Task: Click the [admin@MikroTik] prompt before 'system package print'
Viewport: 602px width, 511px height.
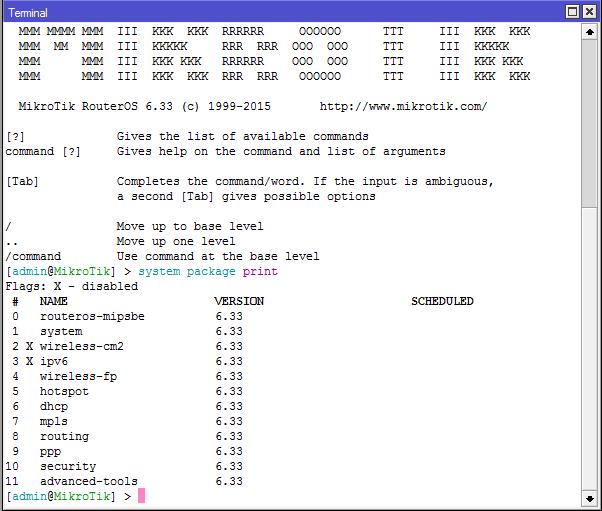Action: (x=61, y=271)
